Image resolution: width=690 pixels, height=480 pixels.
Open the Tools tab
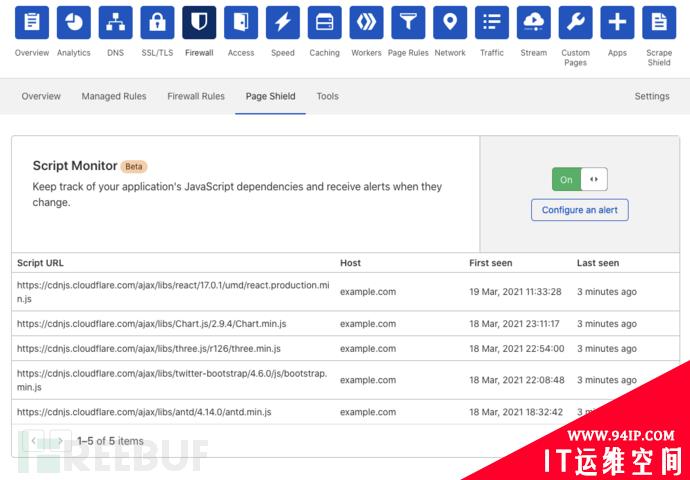pyautogui.click(x=327, y=96)
